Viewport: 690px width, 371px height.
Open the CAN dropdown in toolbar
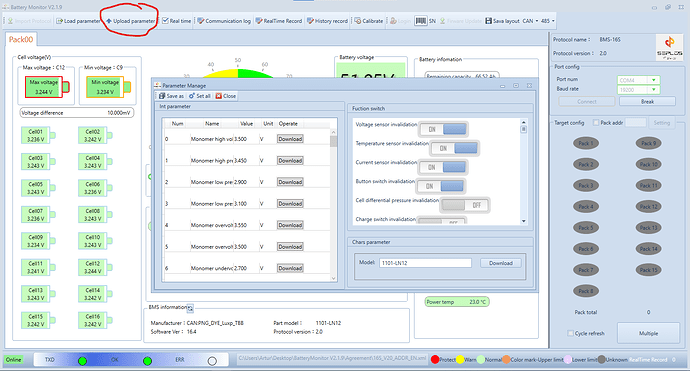click(530, 21)
